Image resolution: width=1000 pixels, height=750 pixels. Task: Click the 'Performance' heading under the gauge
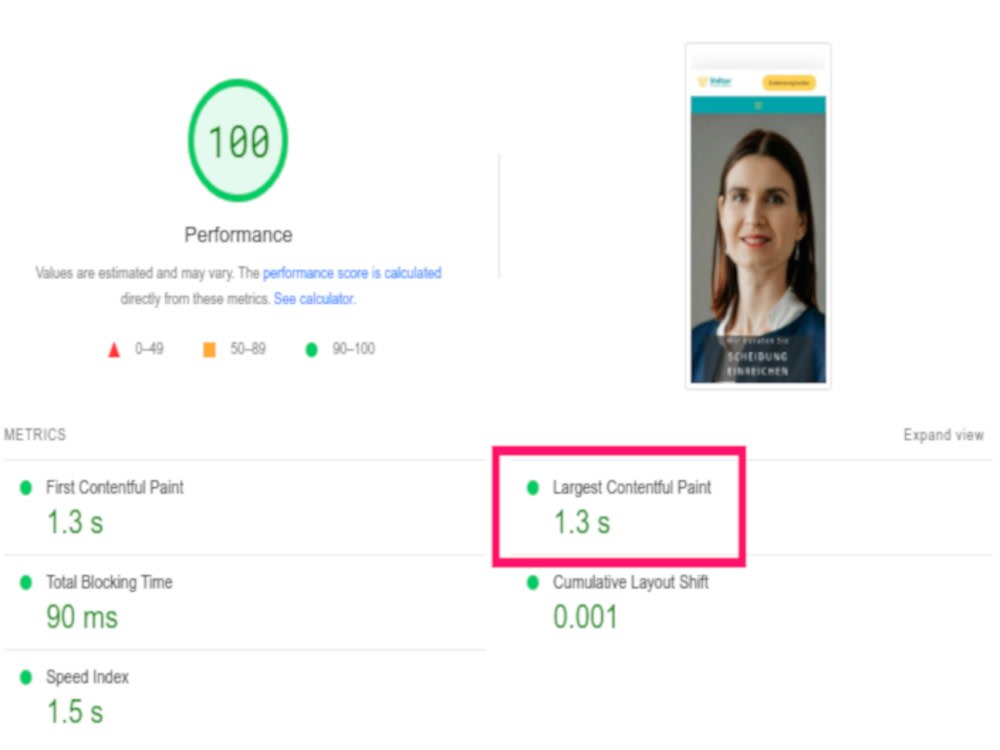pos(239,235)
